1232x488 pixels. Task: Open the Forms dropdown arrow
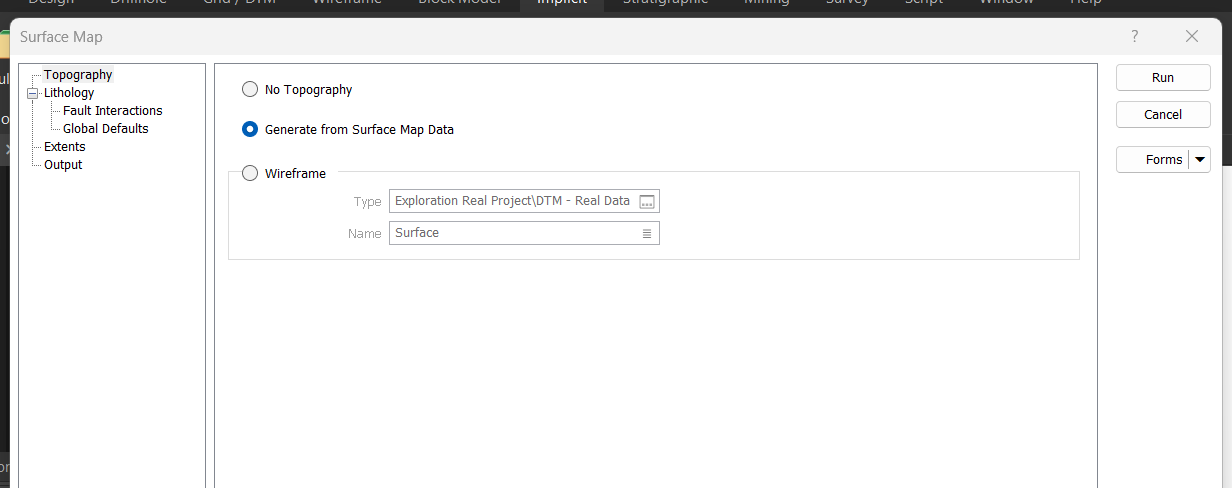click(x=1200, y=159)
